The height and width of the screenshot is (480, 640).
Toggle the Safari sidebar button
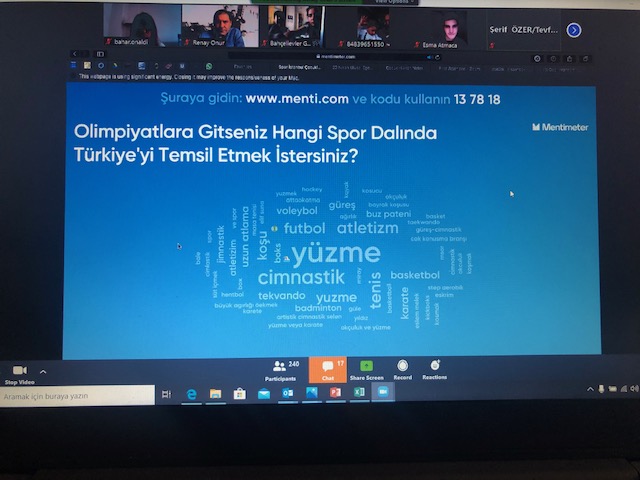100,53
